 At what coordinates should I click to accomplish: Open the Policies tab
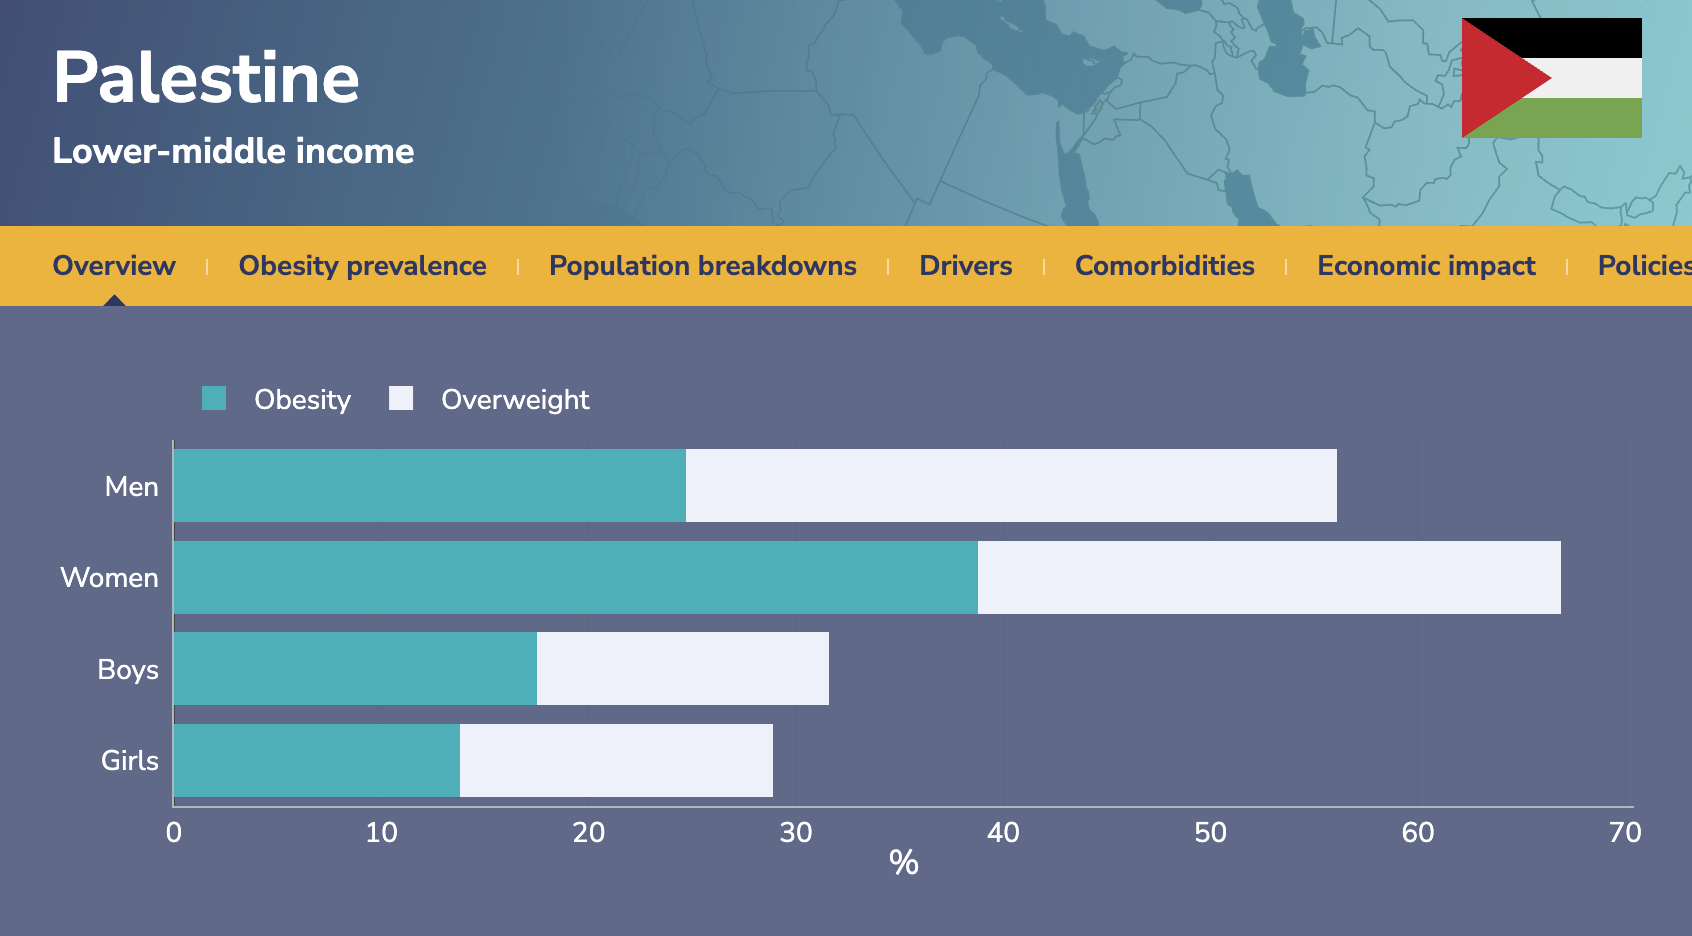coord(1642,266)
